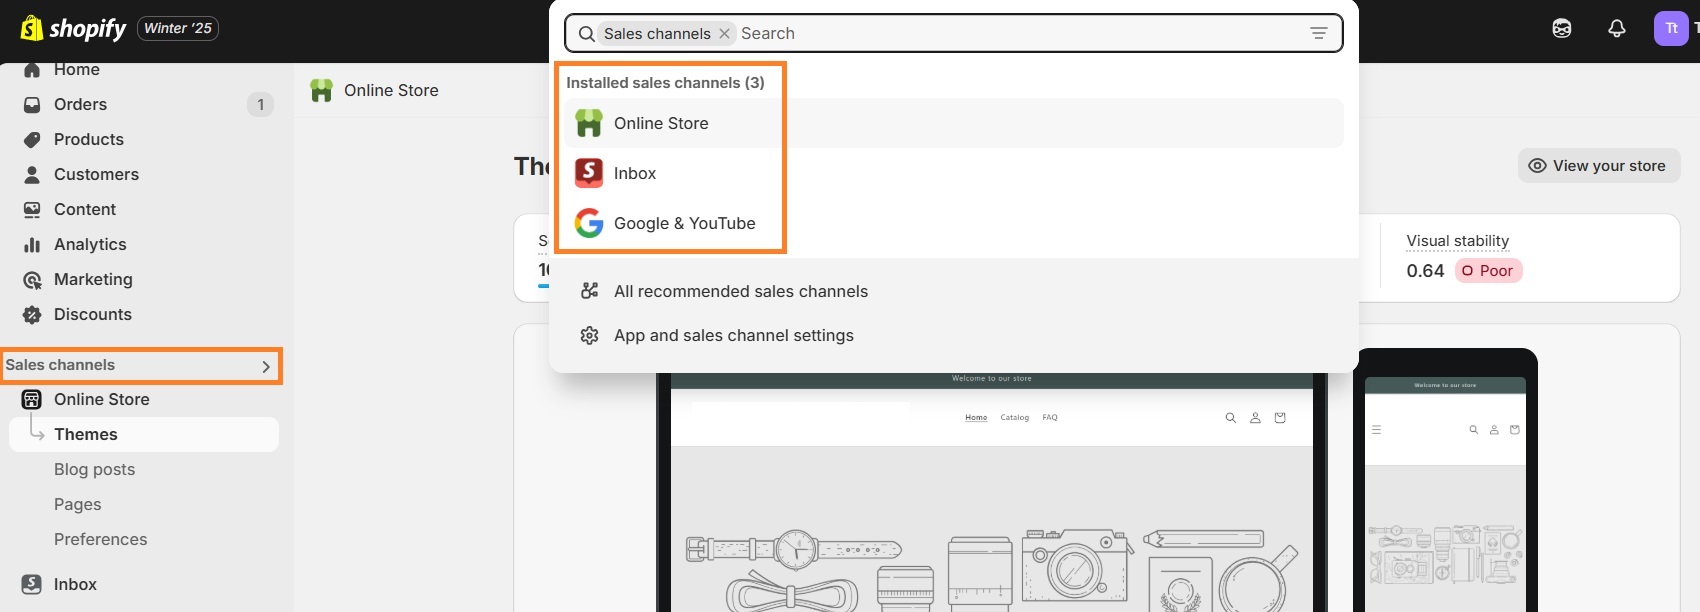Click the Sales channels sidebar heading
Screen dimensions: 1700x612
point(60,365)
